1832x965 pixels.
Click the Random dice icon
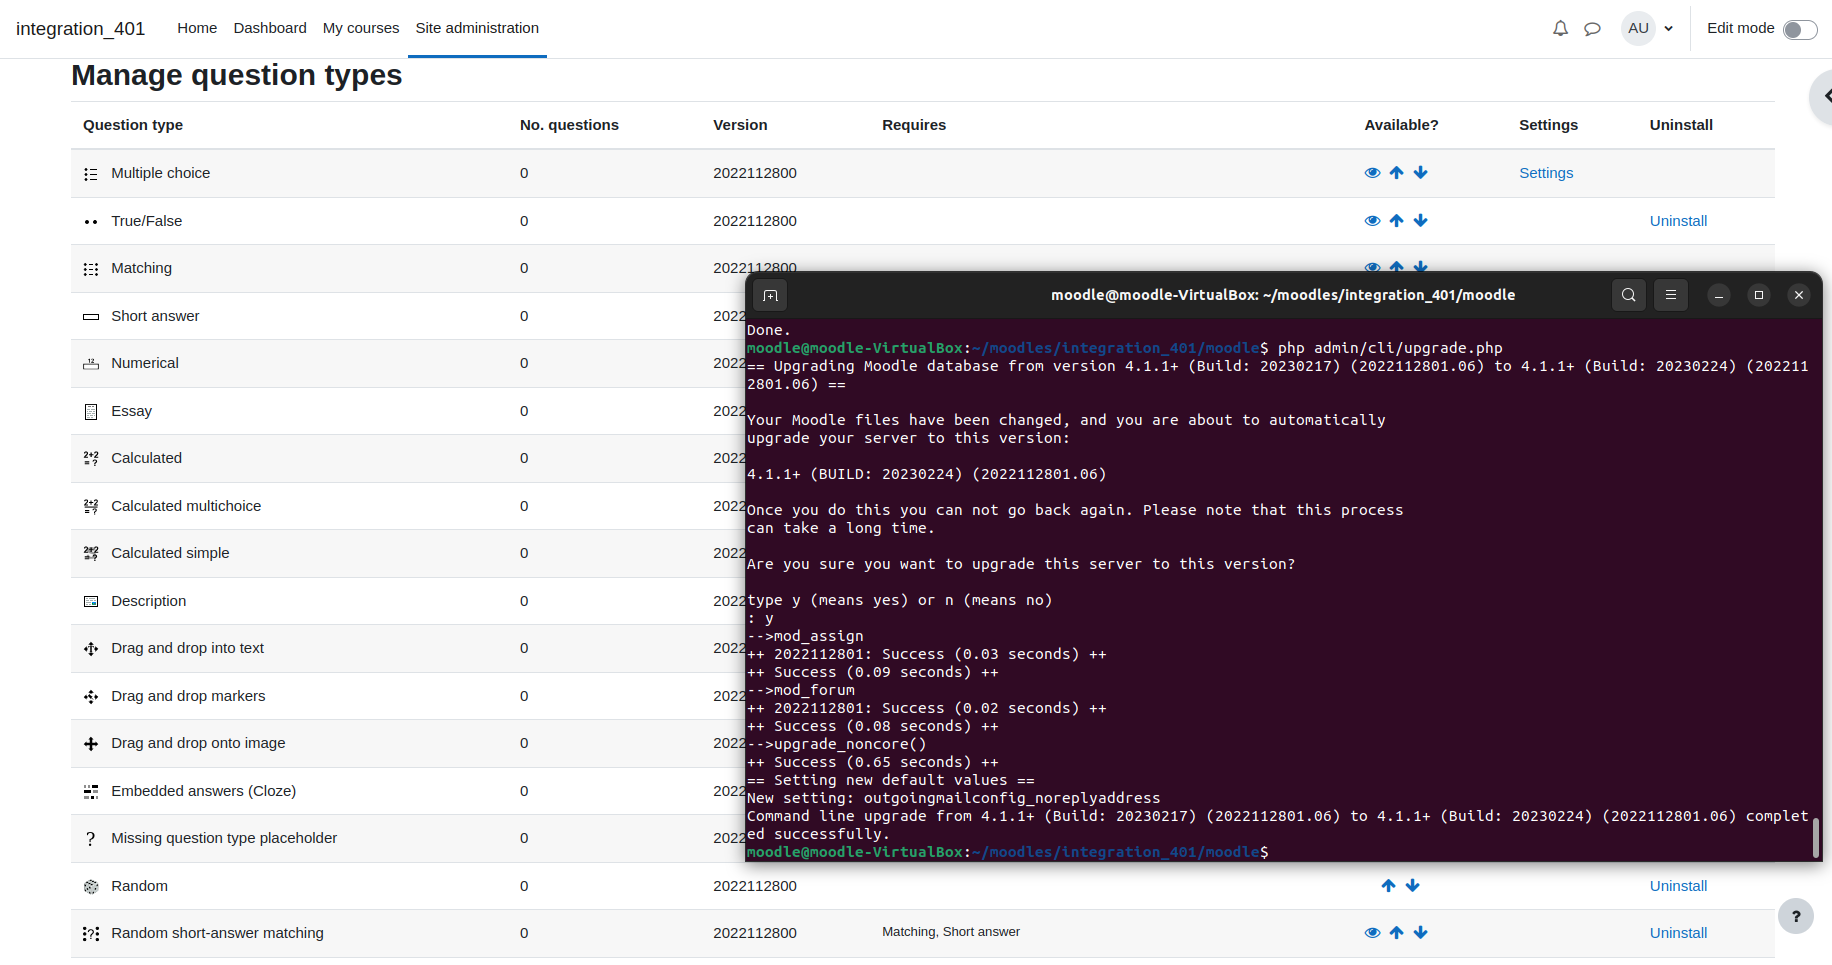click(x=91, y=887)
